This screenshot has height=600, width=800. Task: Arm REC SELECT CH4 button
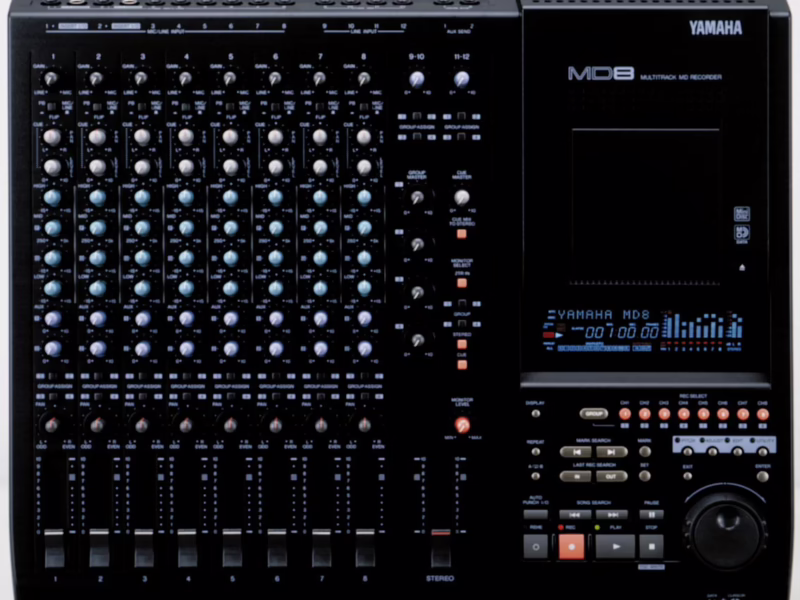coord(684,414)
